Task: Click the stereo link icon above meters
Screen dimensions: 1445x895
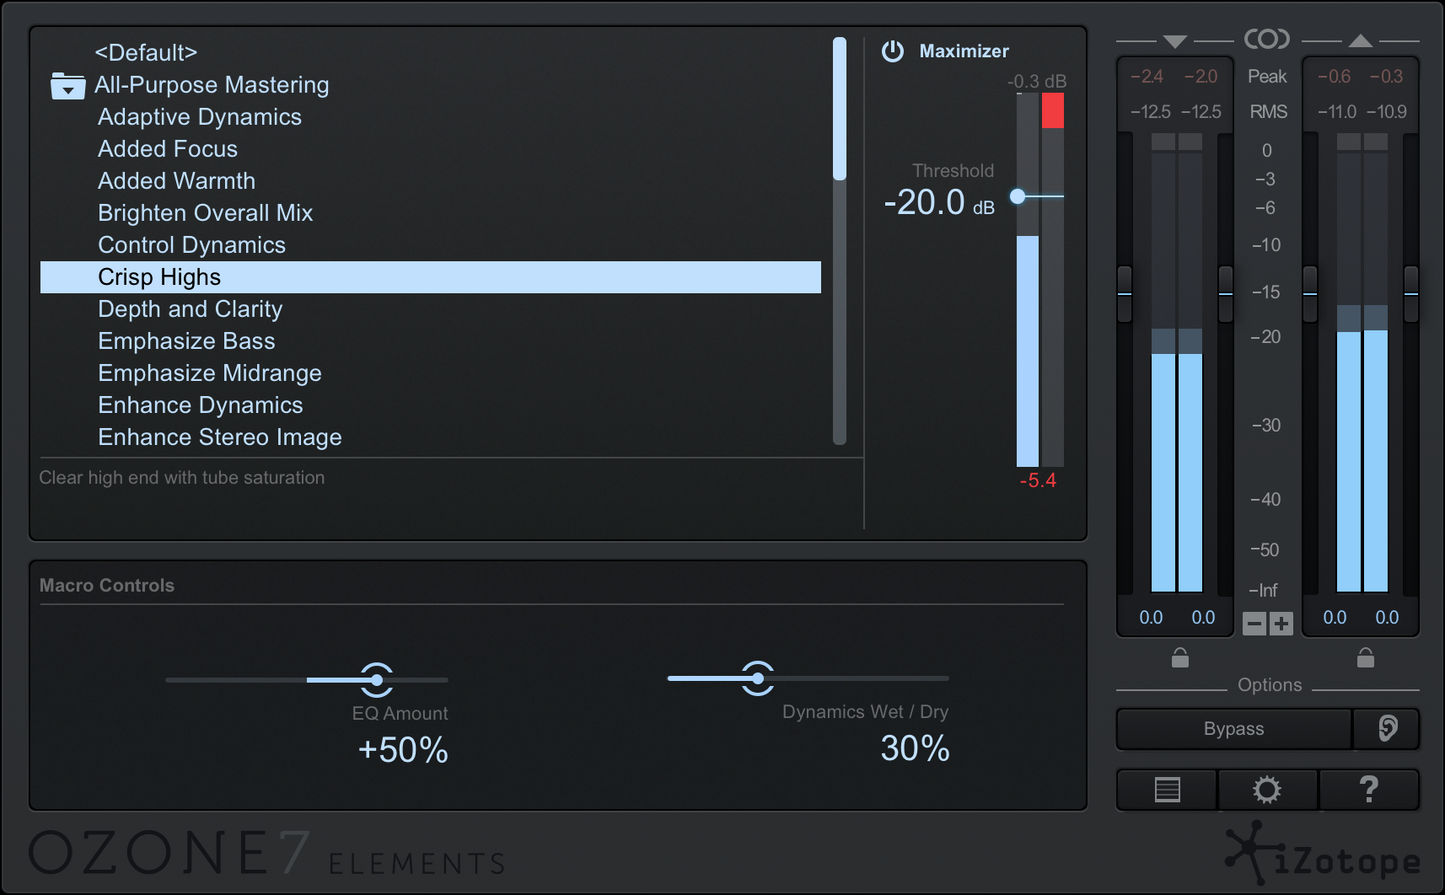Action: click(1267, 39)
